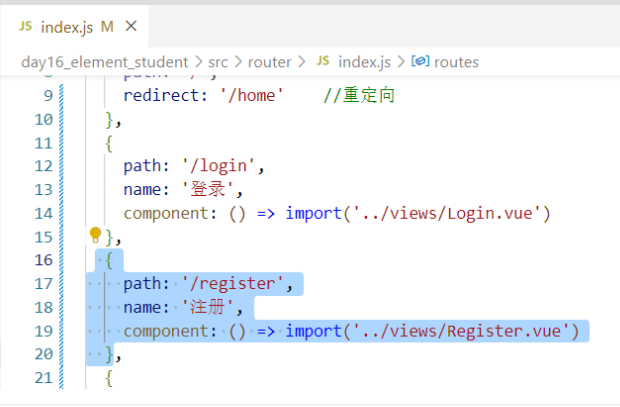The image size is (620, 407).
Task: Click '../views/Register.vue' import path
Action: [x=461, y=331]
